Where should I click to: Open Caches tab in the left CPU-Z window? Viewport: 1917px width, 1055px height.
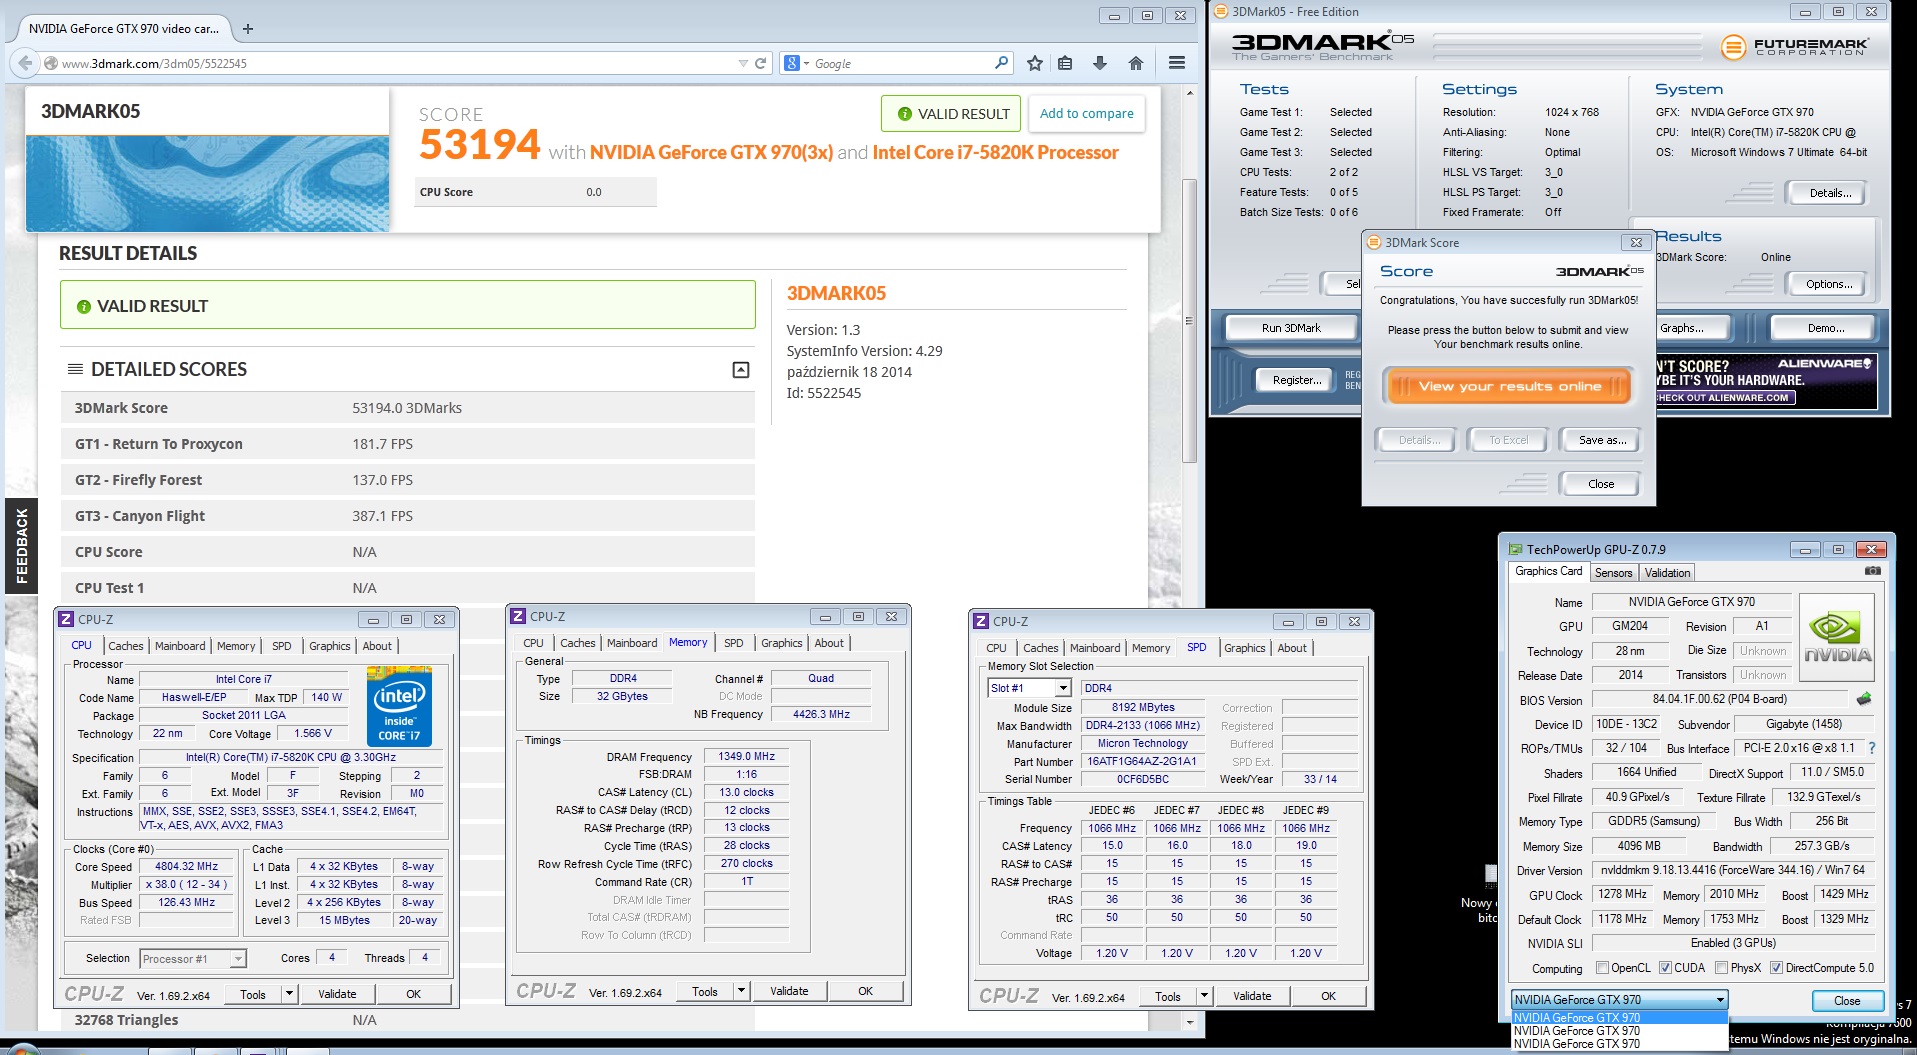126,646
